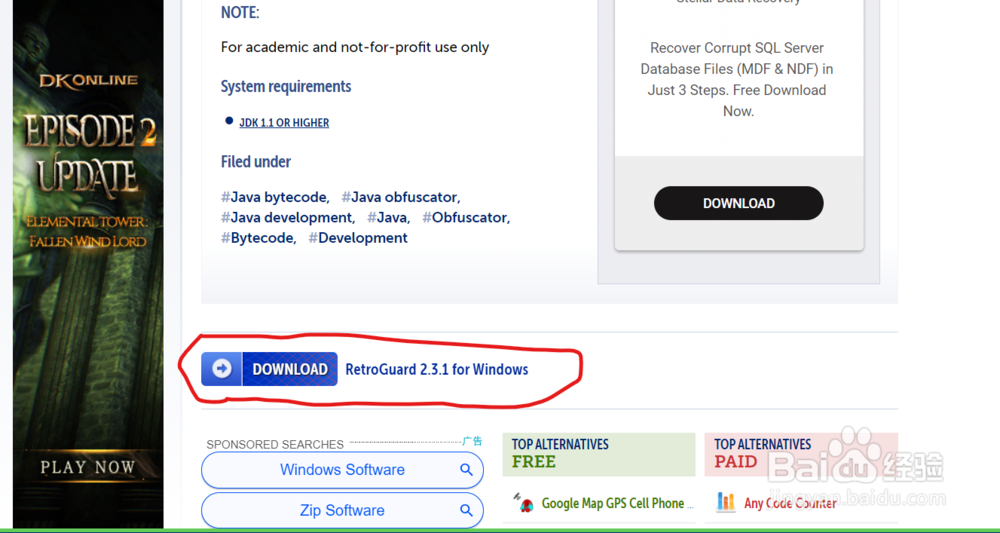The image size is (1000, 533).
Task: Click the blue DOWNLOAD button for RetroGuard
Action: (269, 369)
